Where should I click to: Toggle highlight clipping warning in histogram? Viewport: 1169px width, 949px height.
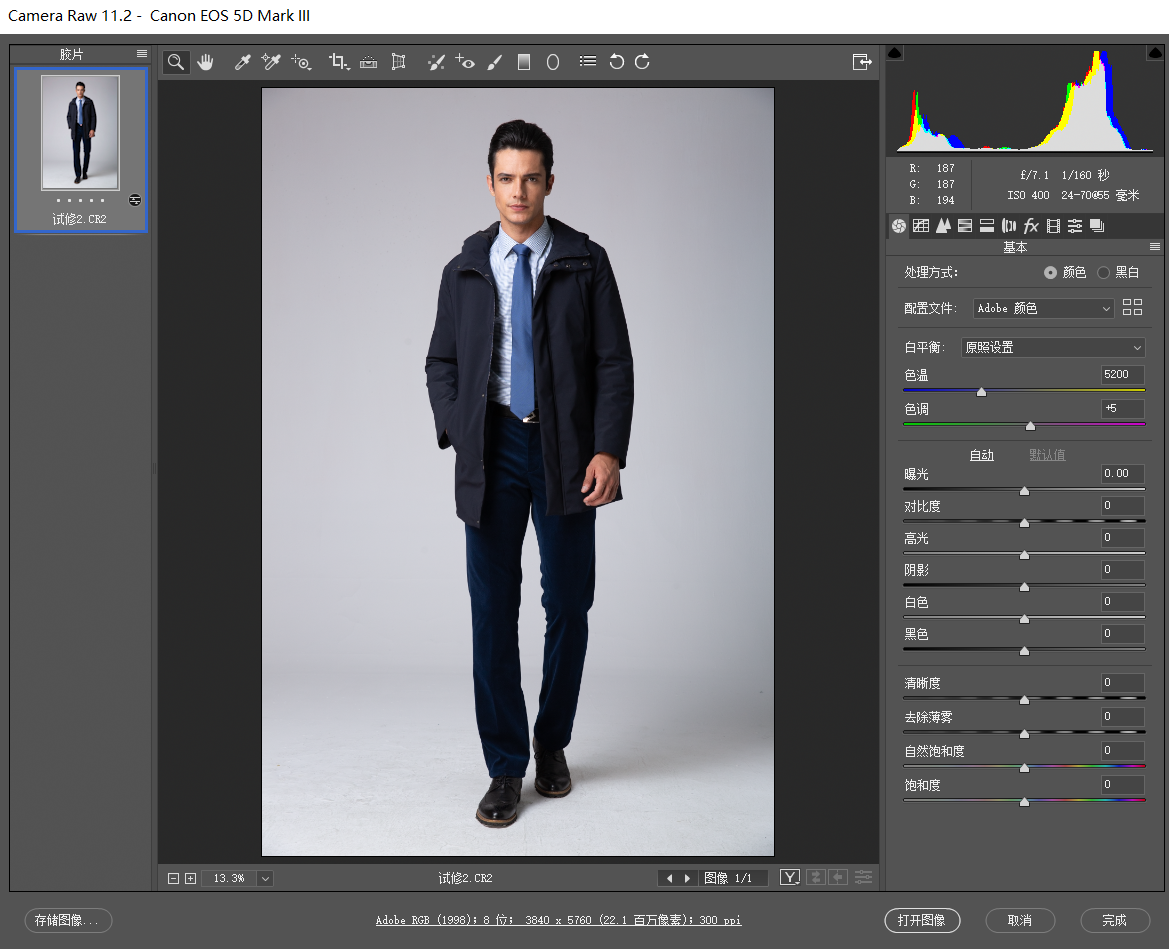1155,52
